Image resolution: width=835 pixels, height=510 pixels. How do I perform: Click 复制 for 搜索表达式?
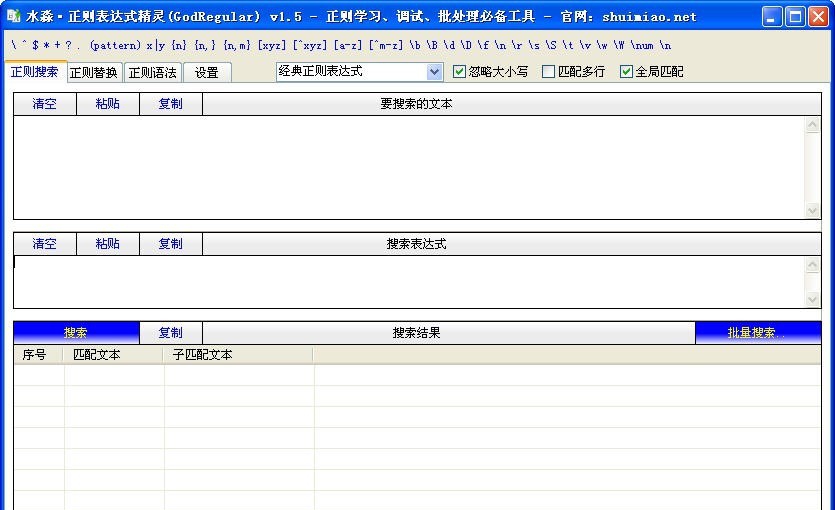pyautogui.click(x=170, y=244)
